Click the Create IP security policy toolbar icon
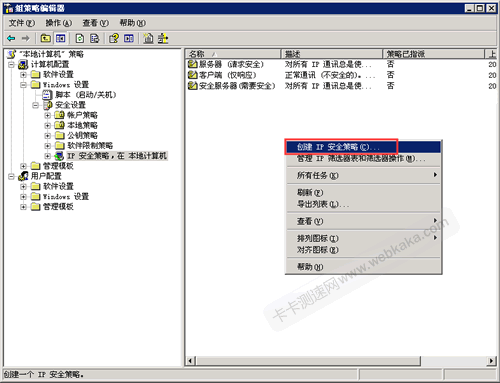Viewport: 500px width, 383px height. click(148, 39)
